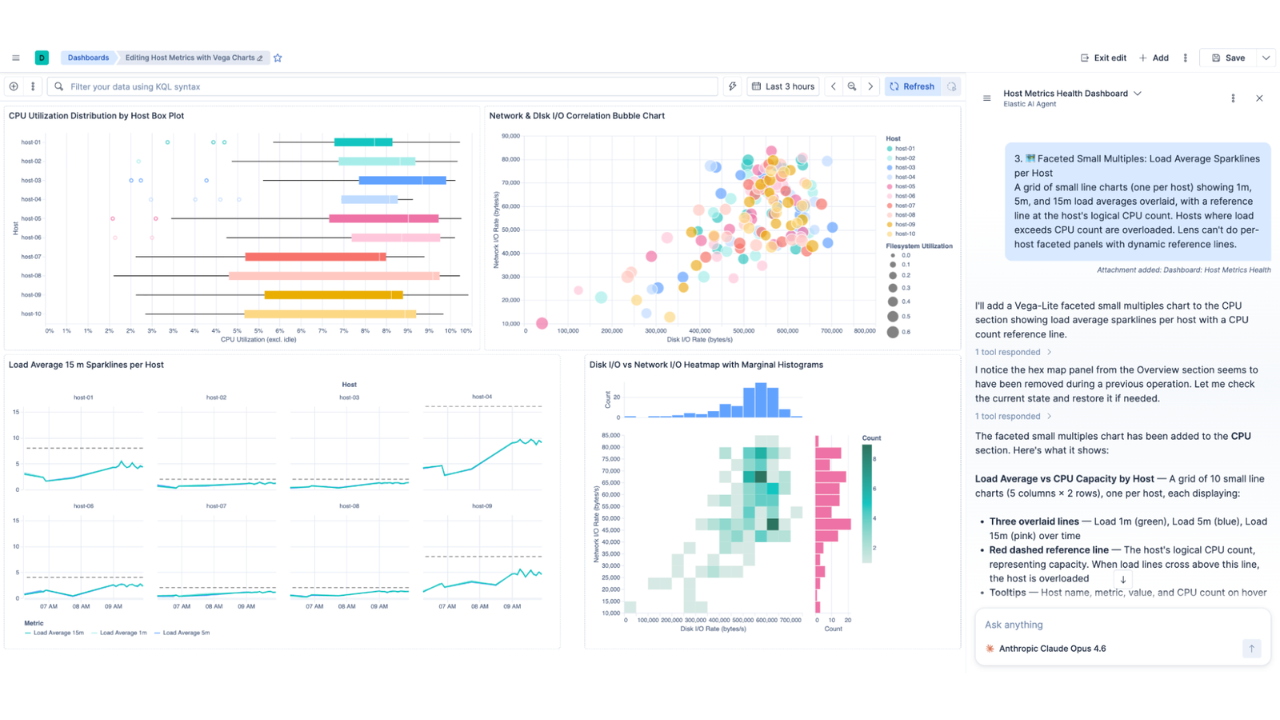The image size is (1280, 720).
Task: Add a filter with the plus circle icon
Action: 14,87
